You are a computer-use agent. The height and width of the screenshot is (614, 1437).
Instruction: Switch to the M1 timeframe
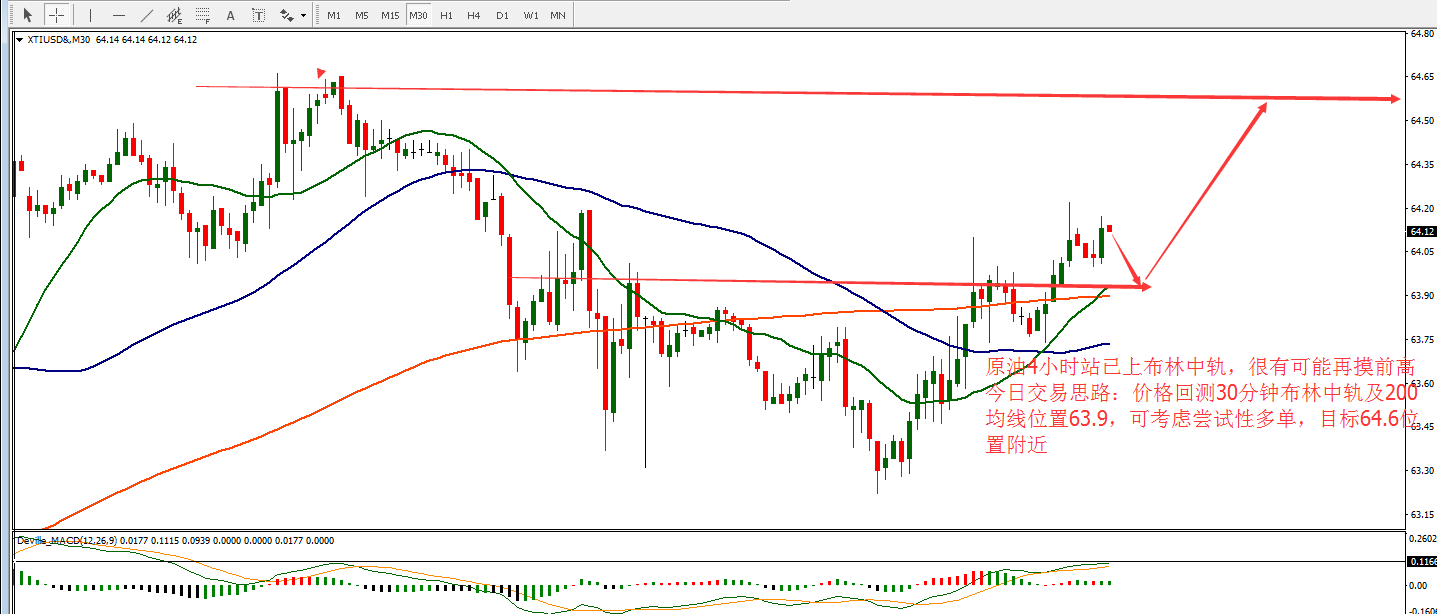click(333, 15)
